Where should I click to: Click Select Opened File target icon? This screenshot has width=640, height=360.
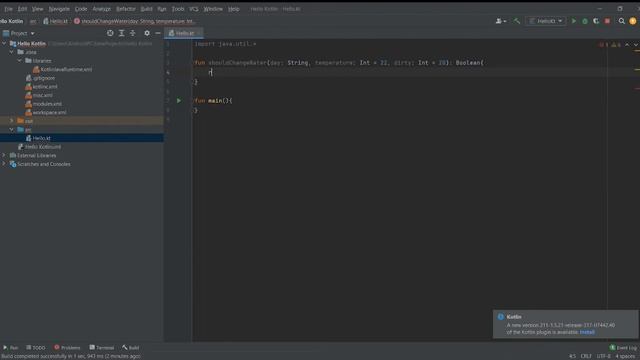(x=110, y=33)
